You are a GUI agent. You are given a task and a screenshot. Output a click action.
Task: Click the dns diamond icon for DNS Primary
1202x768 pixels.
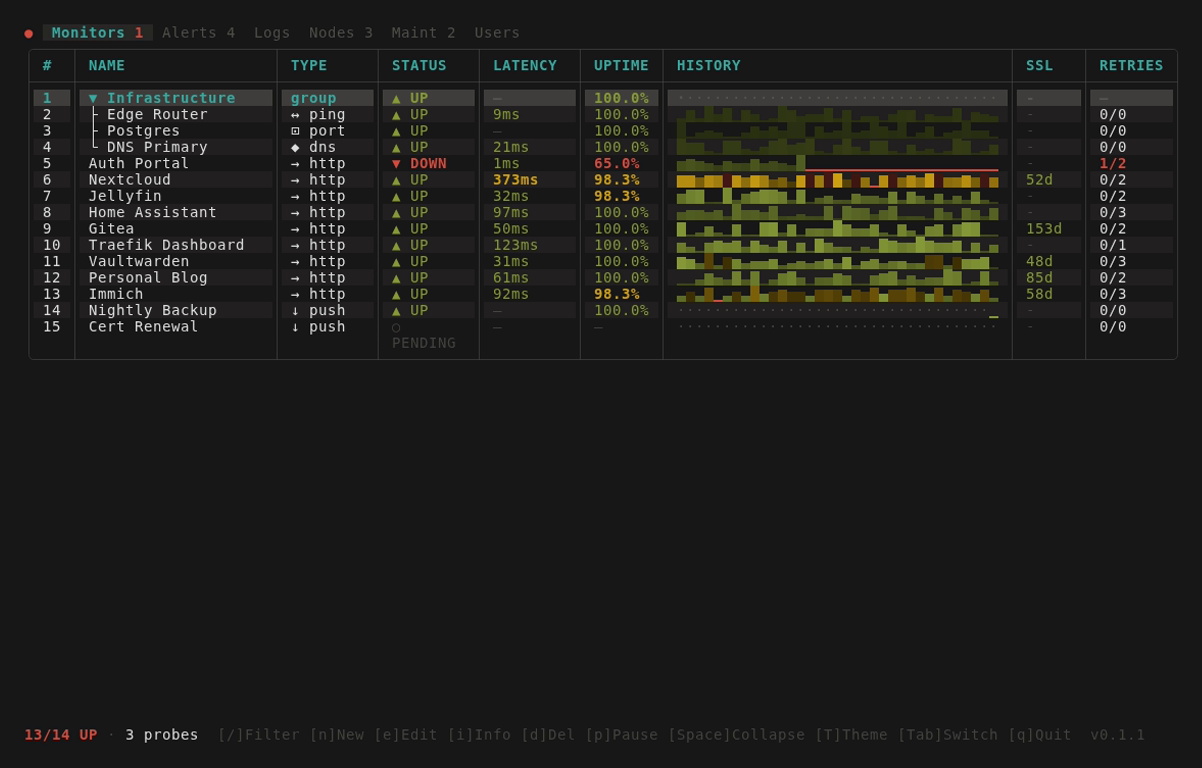point(295,147)
